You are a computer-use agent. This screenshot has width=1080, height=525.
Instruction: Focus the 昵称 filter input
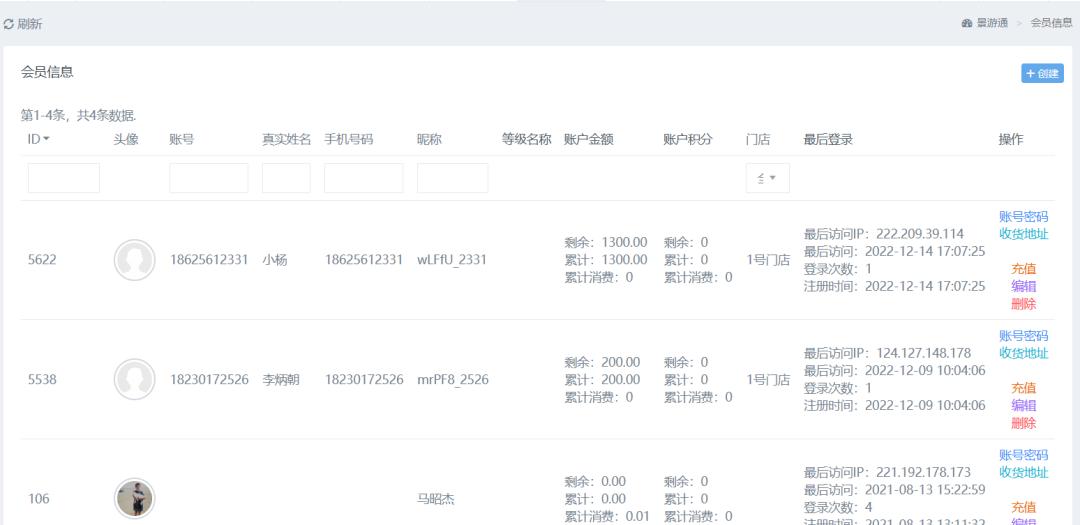pos(453,178)
